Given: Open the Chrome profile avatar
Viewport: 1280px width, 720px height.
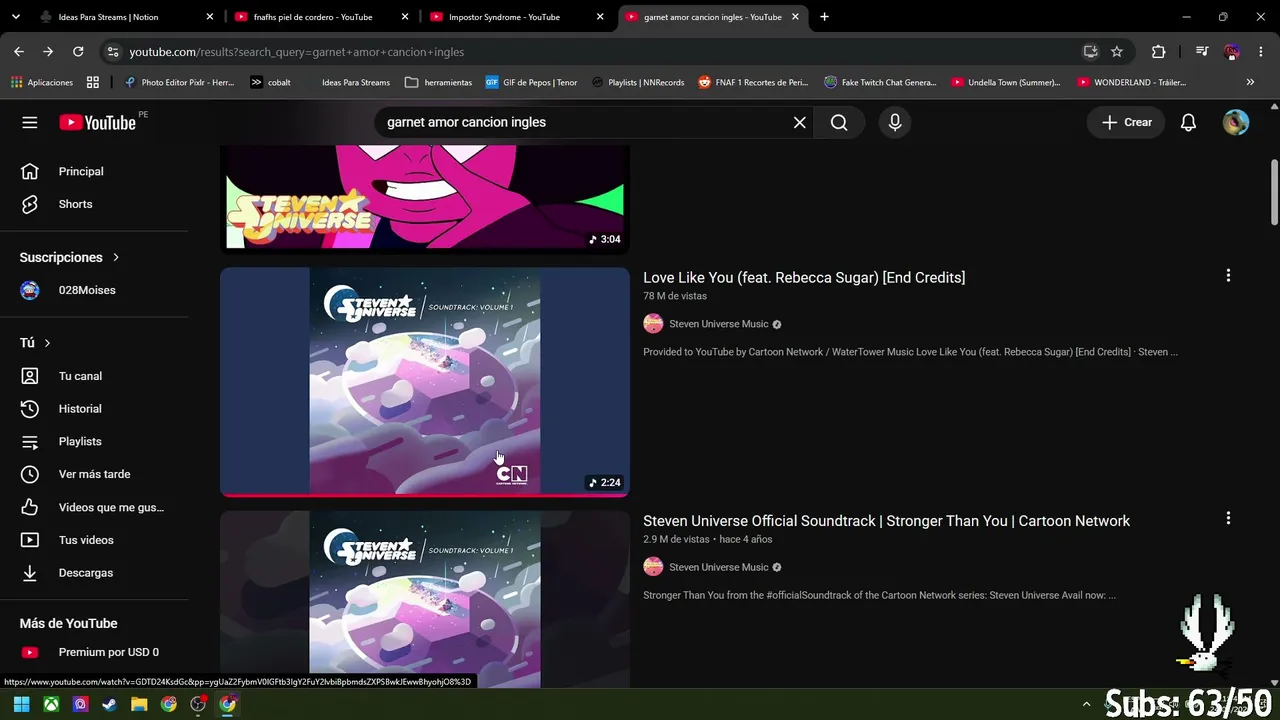Looking at the screenshot, I should tap(1232, 52).
